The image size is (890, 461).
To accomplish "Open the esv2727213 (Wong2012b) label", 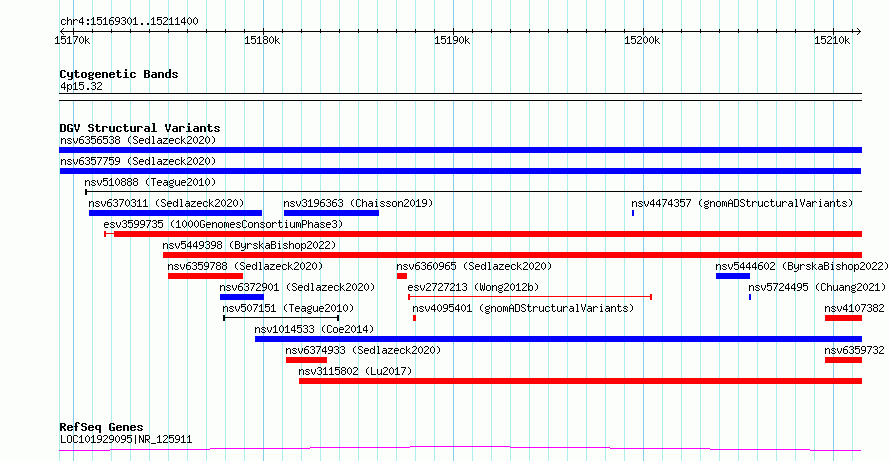I will pos(474,287).
